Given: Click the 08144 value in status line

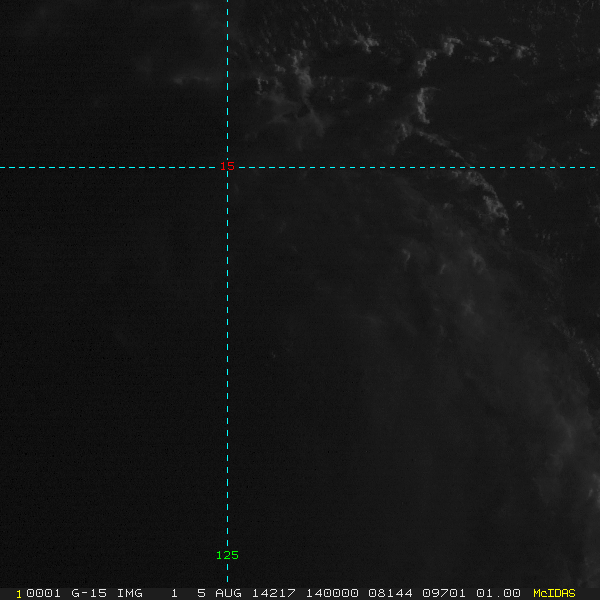Looking at the screenshot, I should coord(390,593).
